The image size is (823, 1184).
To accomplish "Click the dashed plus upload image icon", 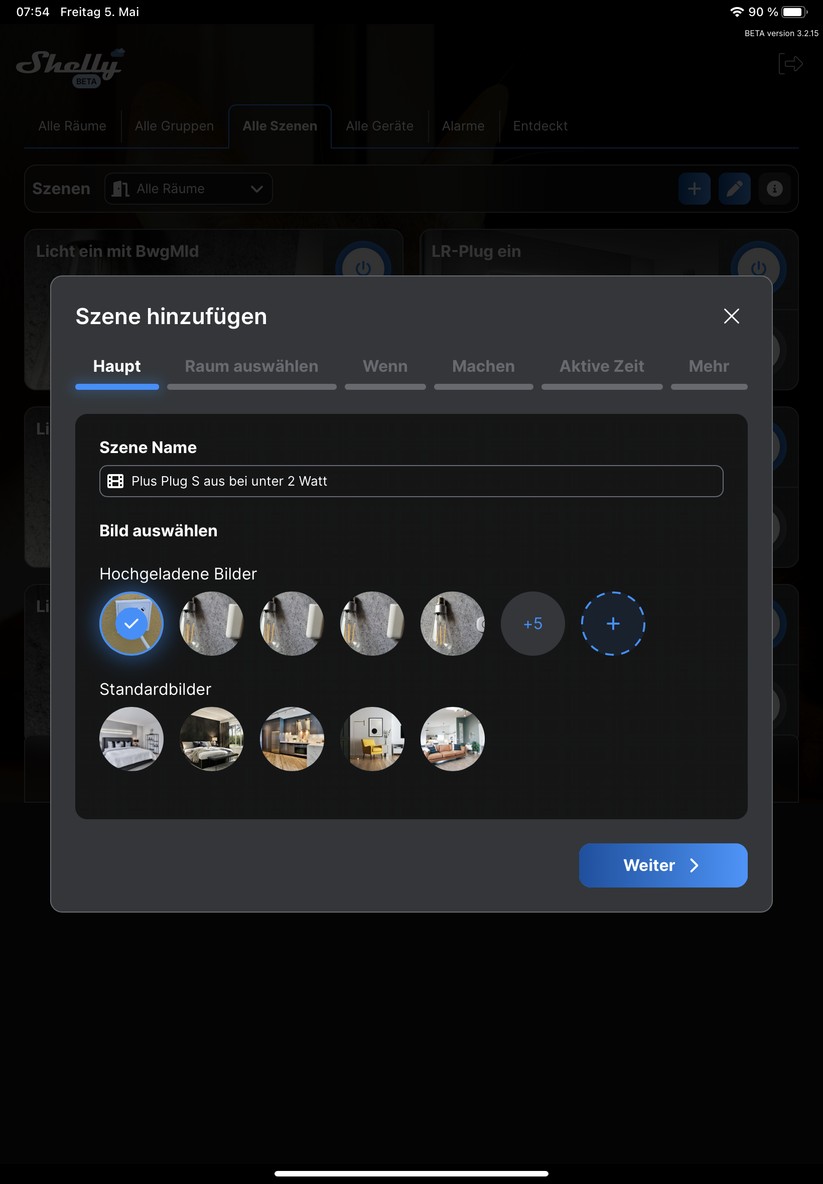I will 613,624.
